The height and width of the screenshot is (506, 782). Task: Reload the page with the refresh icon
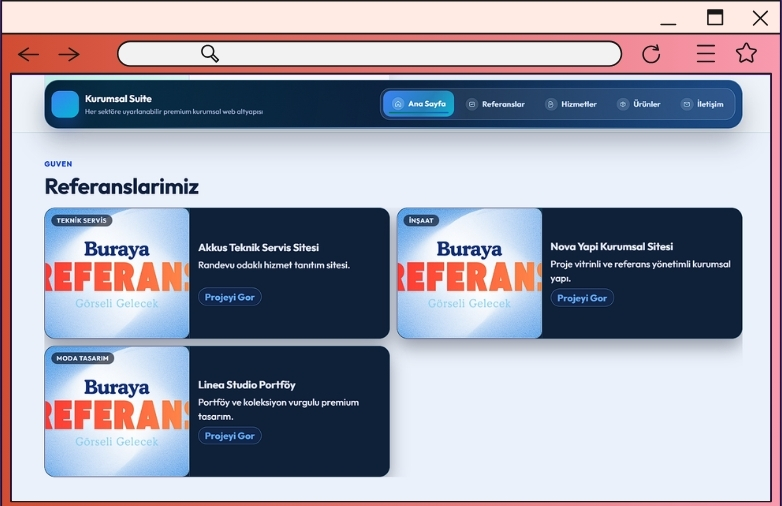(x=651, y=54)
